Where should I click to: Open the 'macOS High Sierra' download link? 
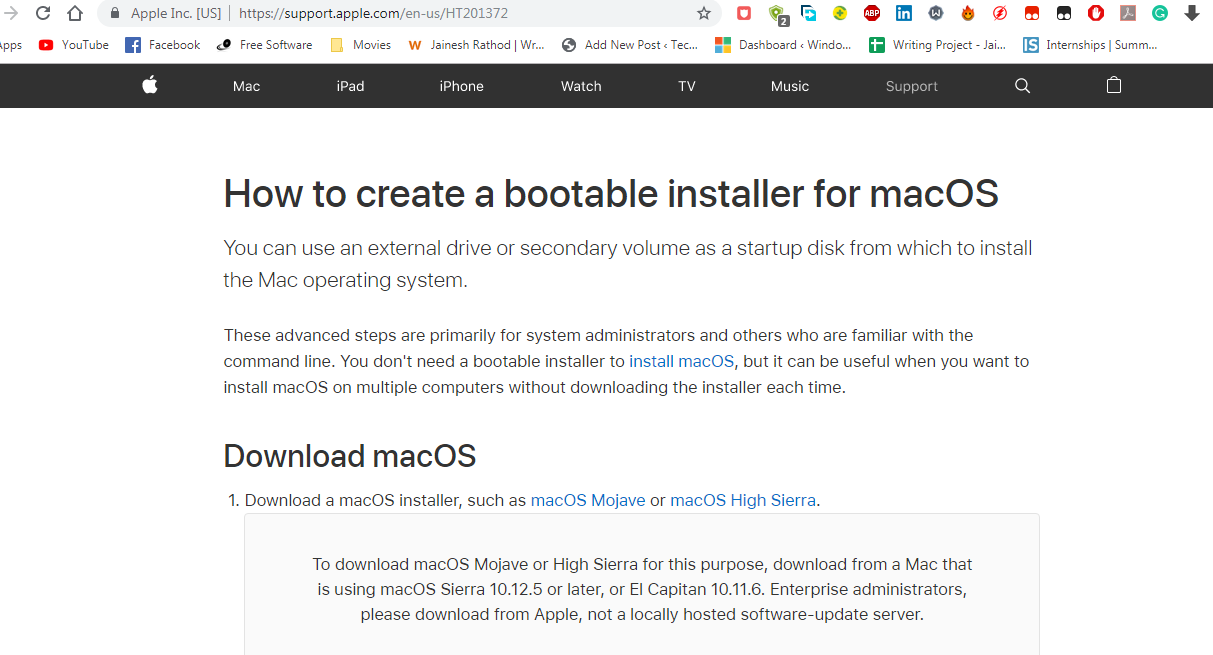[x=743, y=500]
